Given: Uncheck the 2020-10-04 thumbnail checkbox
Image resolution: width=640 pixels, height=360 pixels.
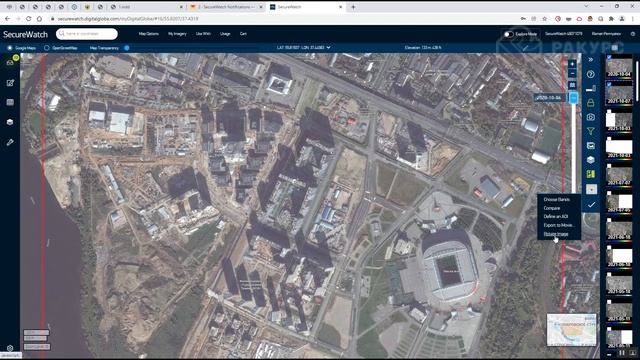Looking at the screenshot, I should pos(609,58).
